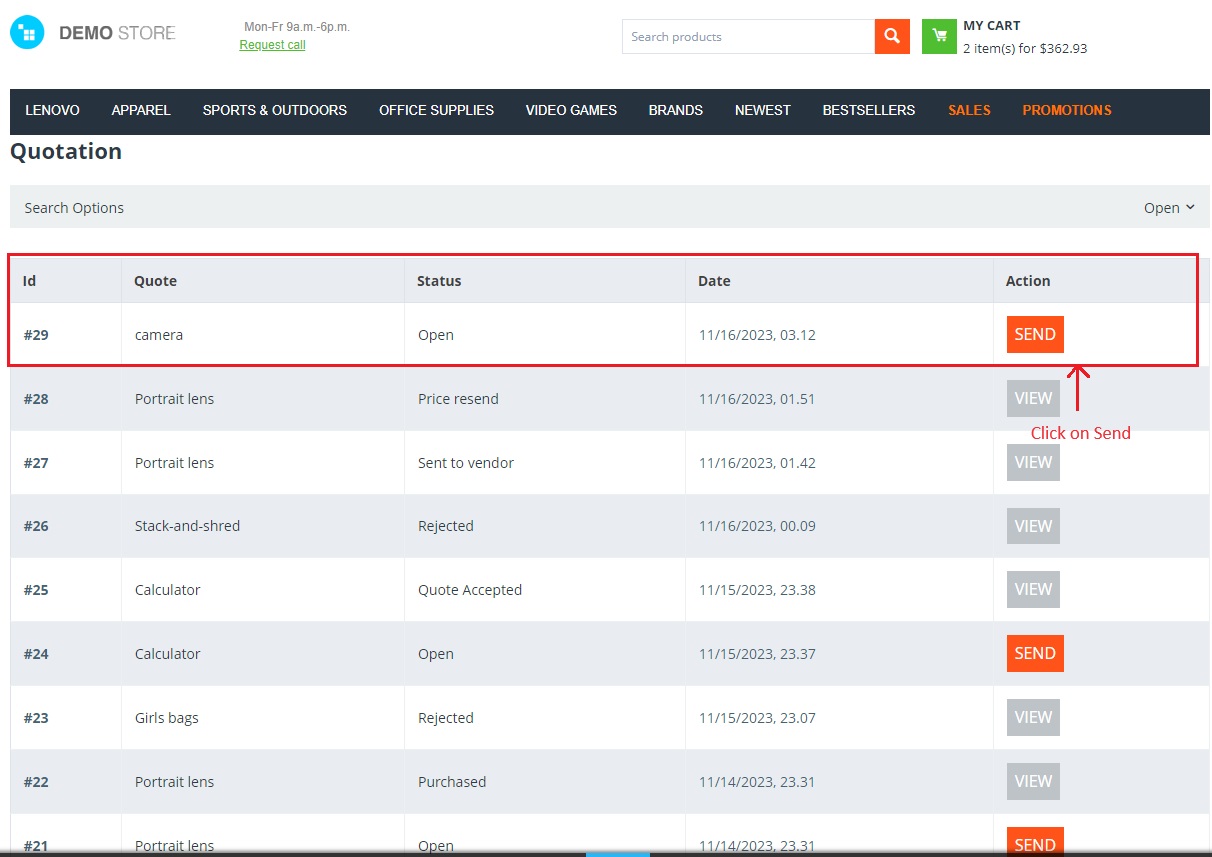This screenshot has width=1212, height=857.
Task: Click date 11/16/2023, 00.09
Action: click(757, 526)
